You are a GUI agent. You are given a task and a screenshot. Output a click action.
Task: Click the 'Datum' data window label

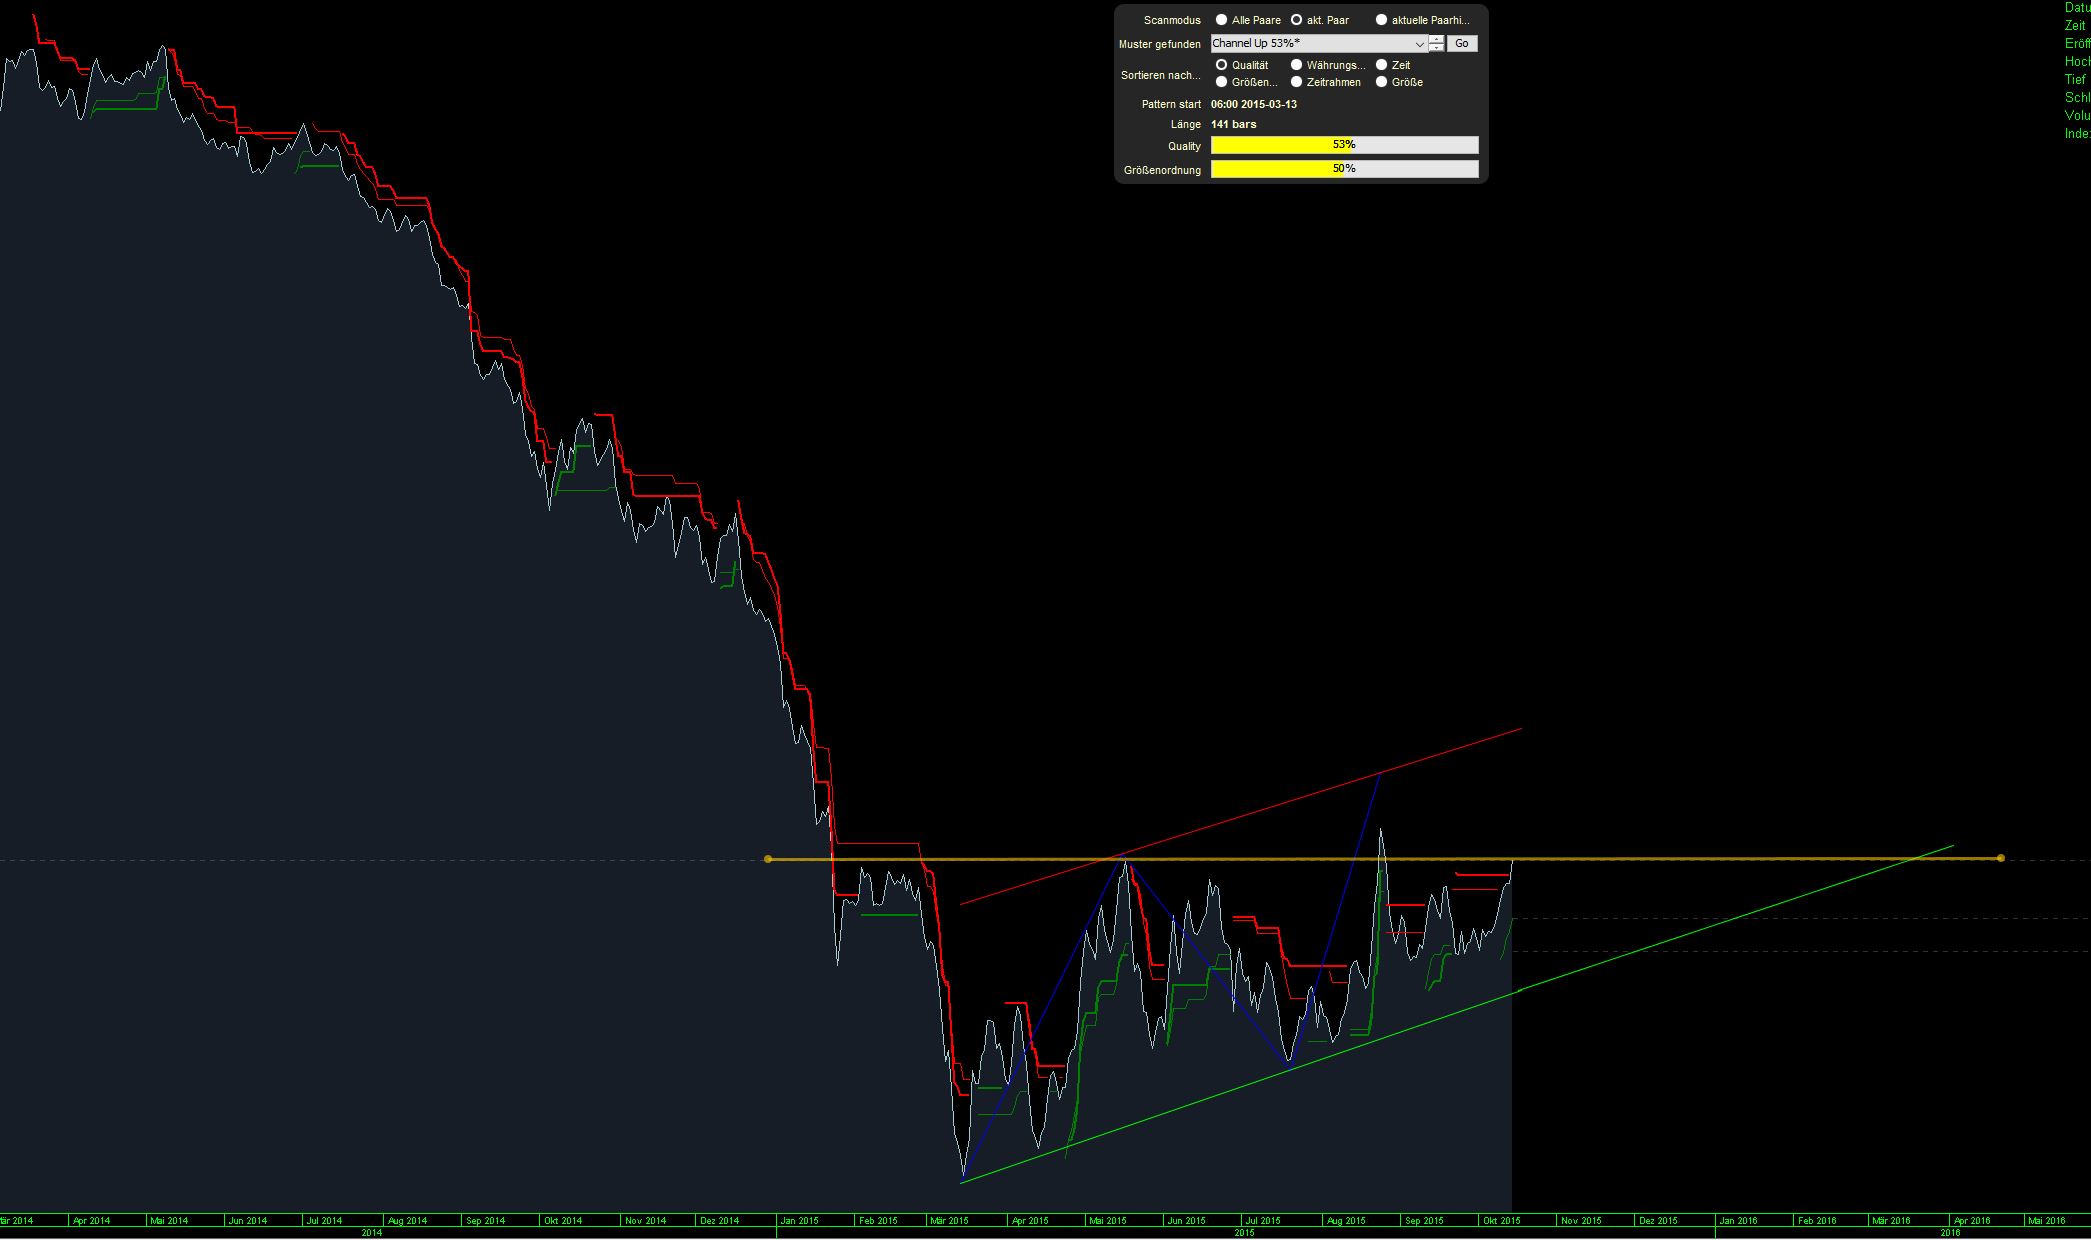coord(2078,8)
